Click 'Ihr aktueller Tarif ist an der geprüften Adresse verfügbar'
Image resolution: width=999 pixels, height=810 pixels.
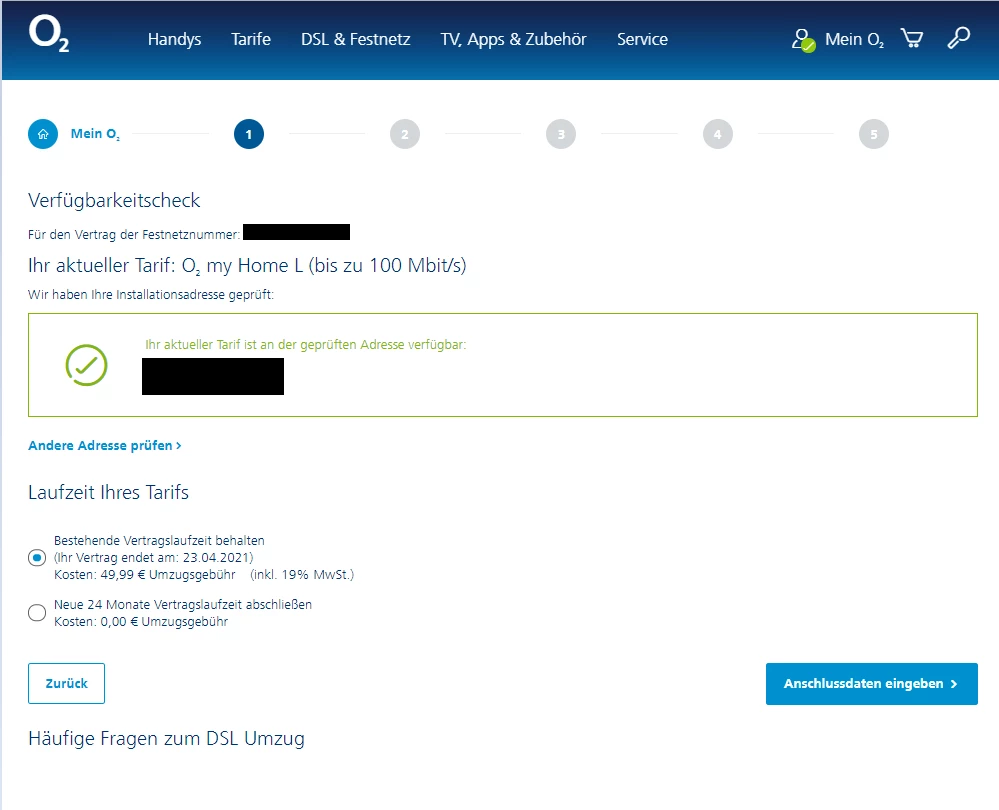(x=306, y=345)
